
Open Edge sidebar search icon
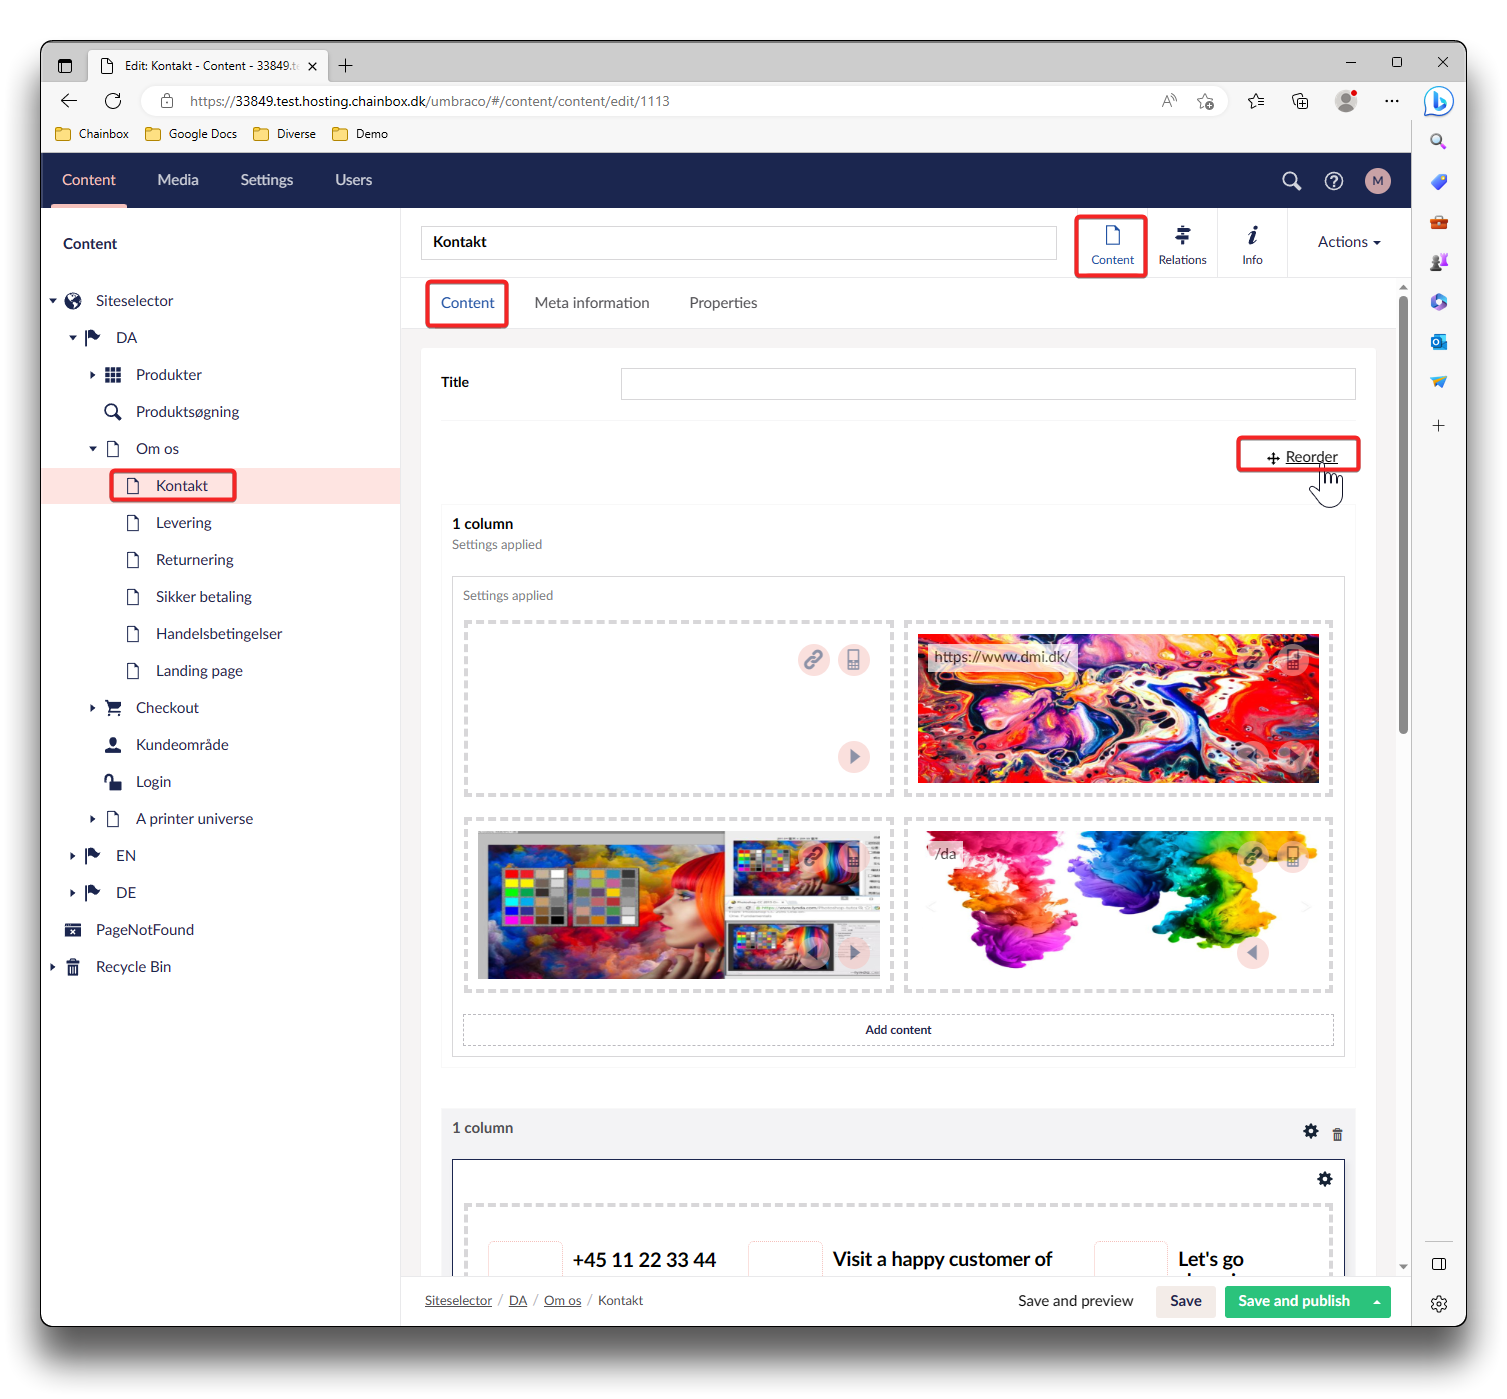point(1438,142)
